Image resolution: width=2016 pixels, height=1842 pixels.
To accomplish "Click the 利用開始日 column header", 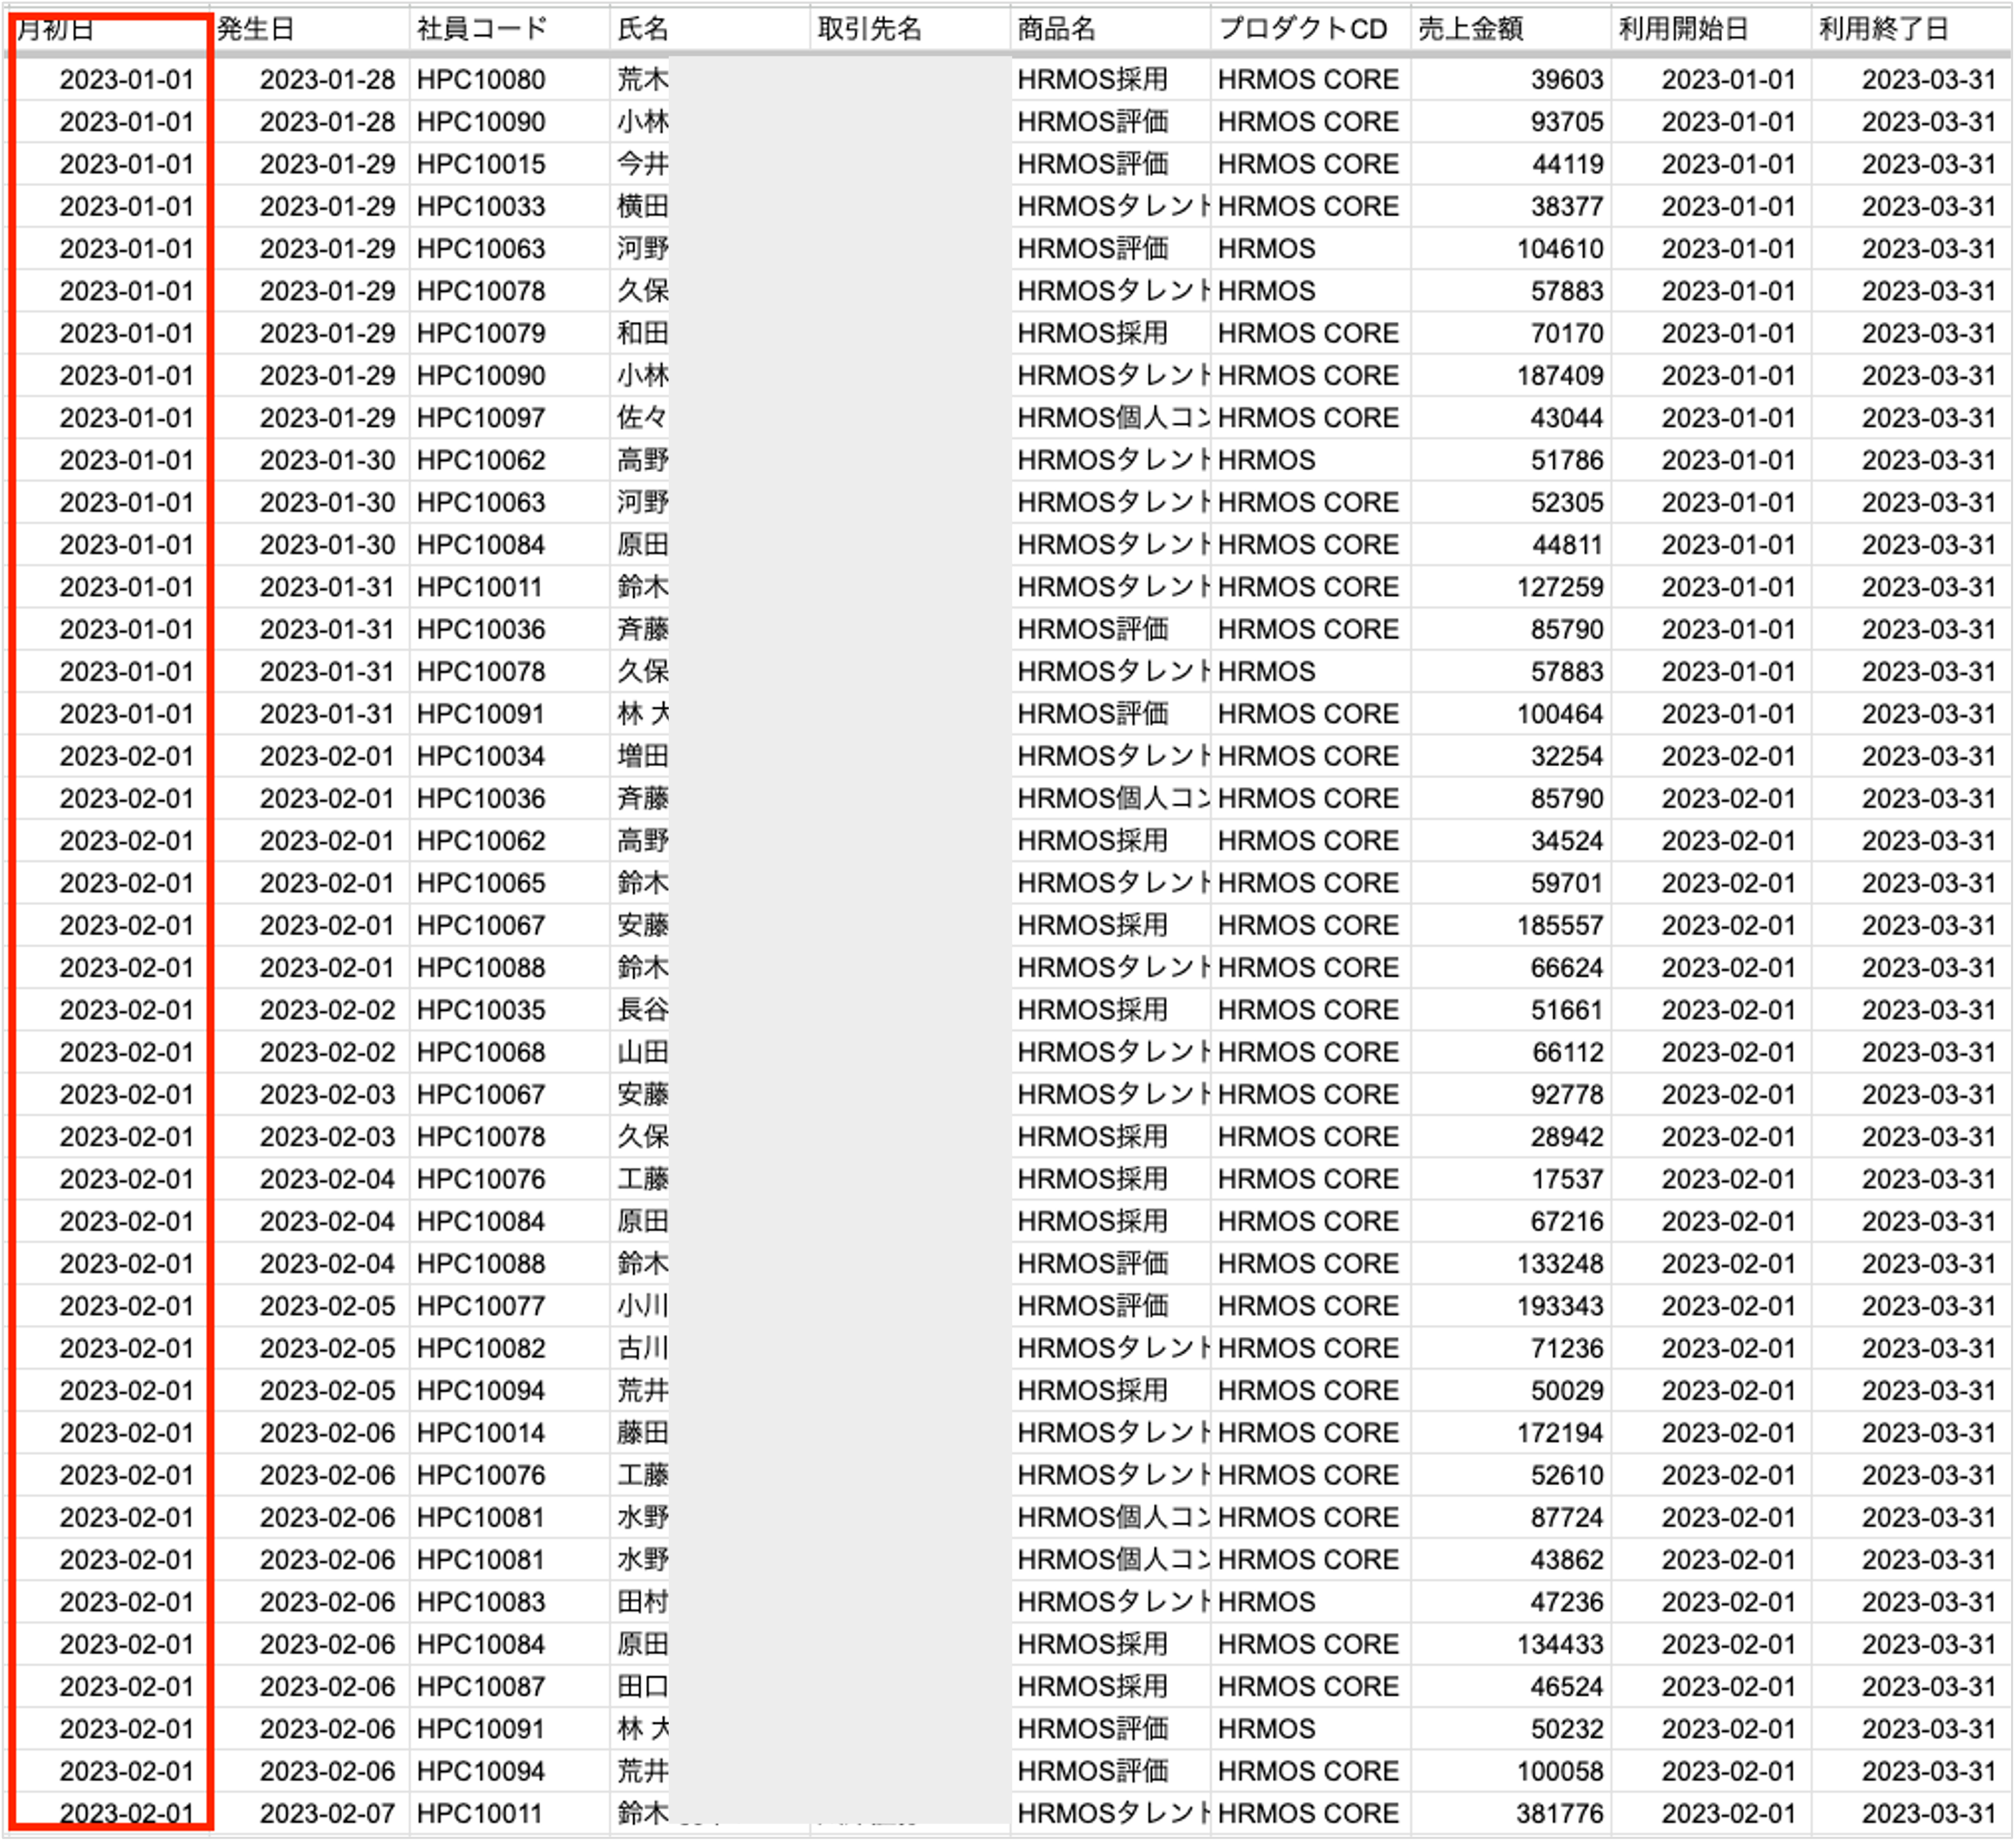I will point(1683,29).
